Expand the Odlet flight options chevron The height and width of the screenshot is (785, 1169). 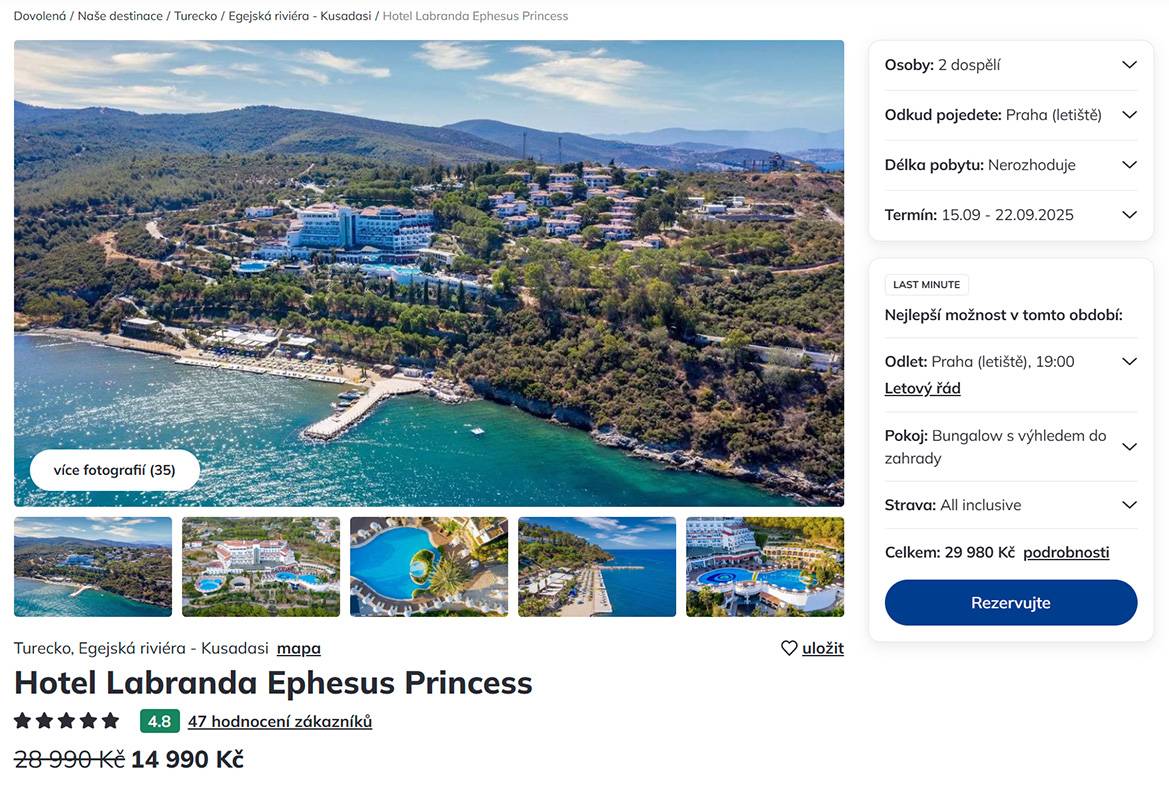(x=1129, y=362)
